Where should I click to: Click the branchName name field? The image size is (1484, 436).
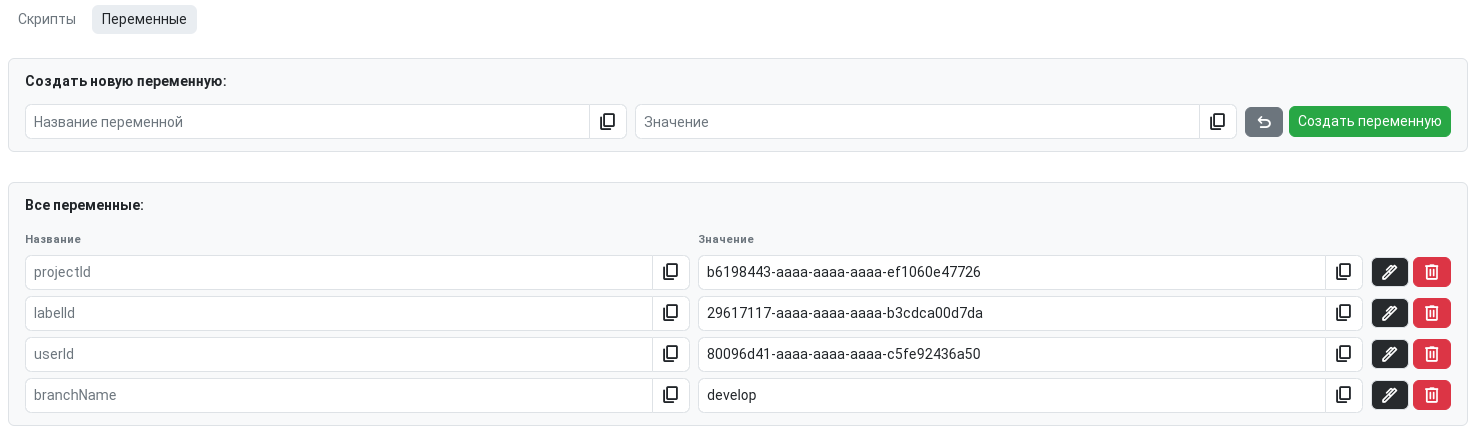[339, 395]
